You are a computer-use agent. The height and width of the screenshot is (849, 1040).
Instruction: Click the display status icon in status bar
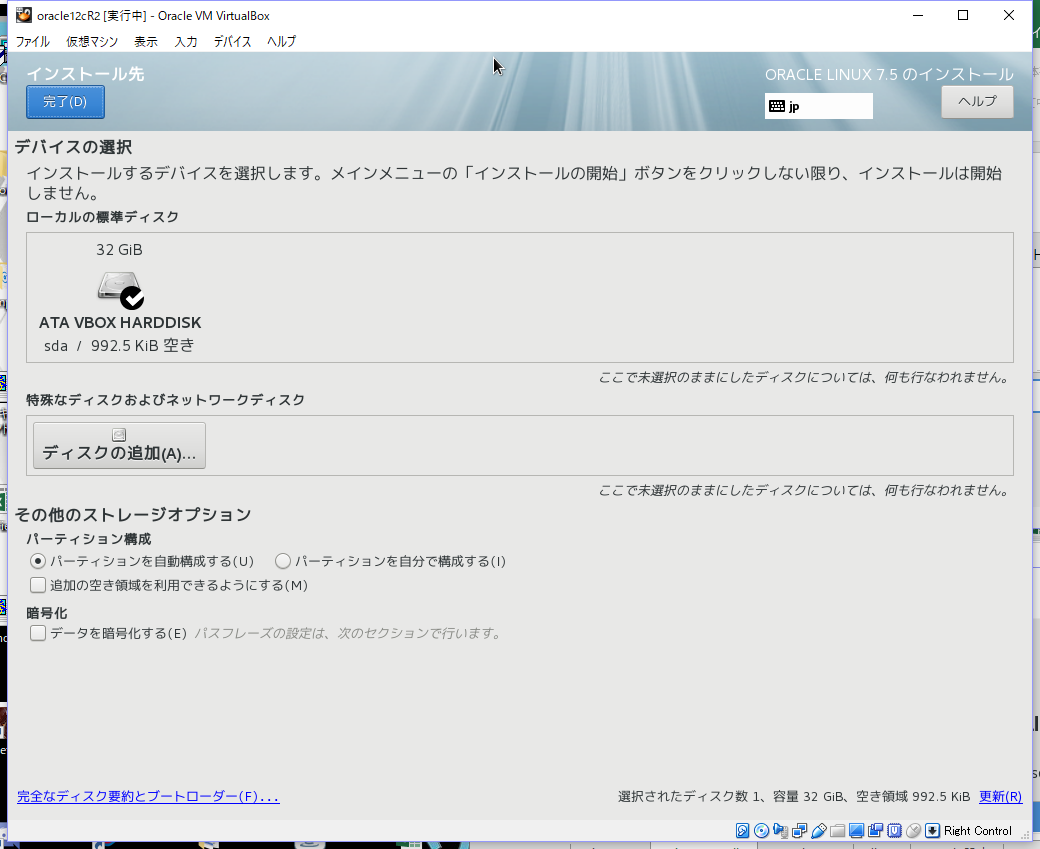[856, 831]
